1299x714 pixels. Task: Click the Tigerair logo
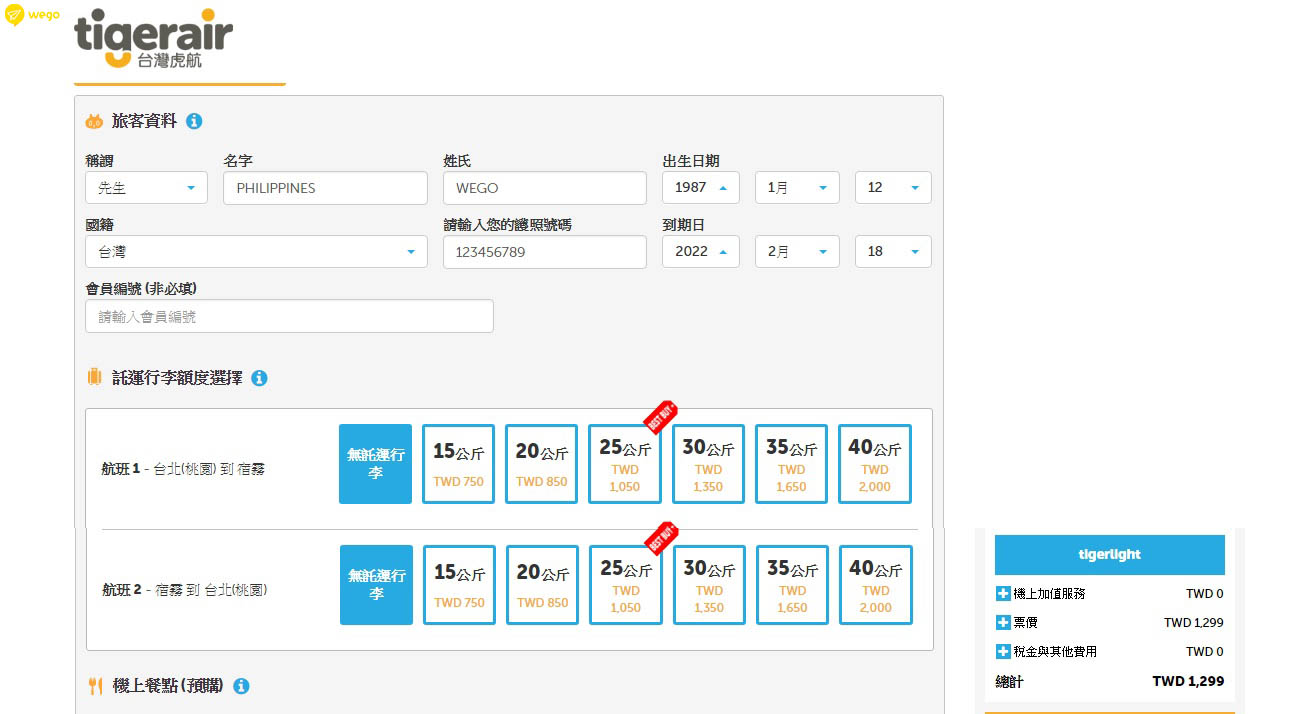(x=153, y=38)
